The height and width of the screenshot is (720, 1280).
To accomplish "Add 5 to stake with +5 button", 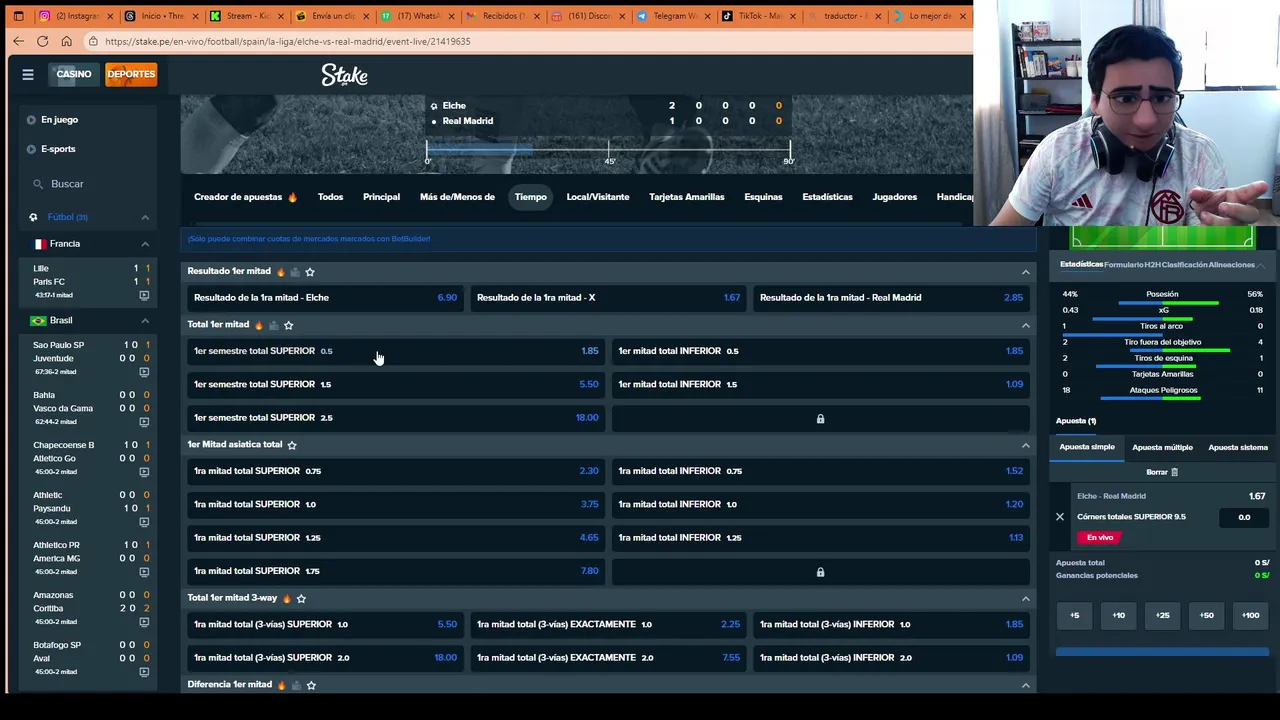I will [x=1074, y=616].
